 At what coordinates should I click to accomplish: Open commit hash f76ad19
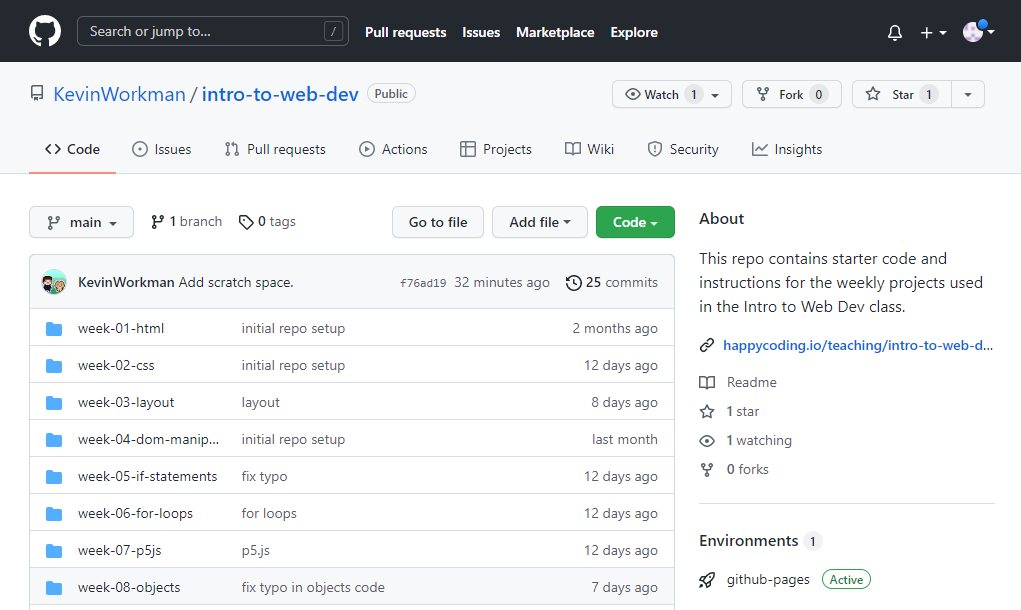[423, 283]
